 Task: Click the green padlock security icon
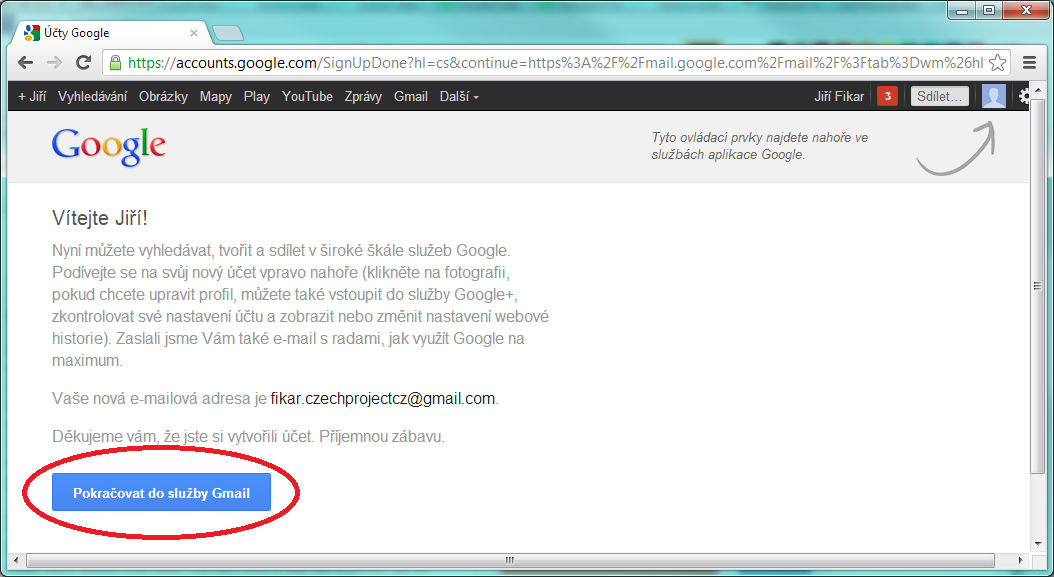[115, 63]
